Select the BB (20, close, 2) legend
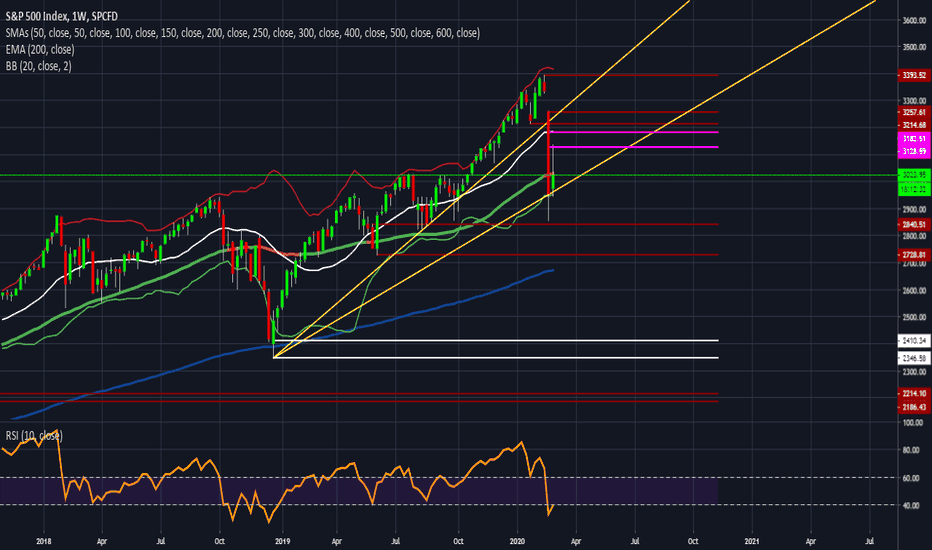Viewport: 932px width, 550px height. tap(39, 66)
